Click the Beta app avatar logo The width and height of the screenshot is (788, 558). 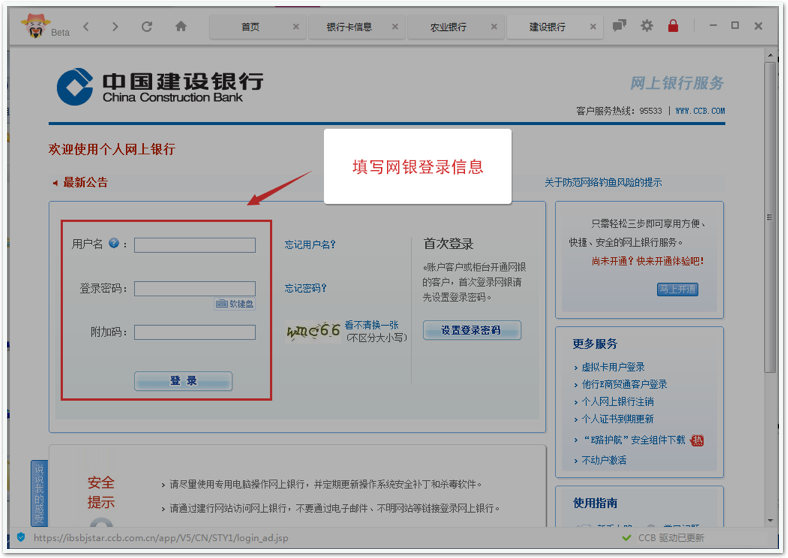(35, 26)
